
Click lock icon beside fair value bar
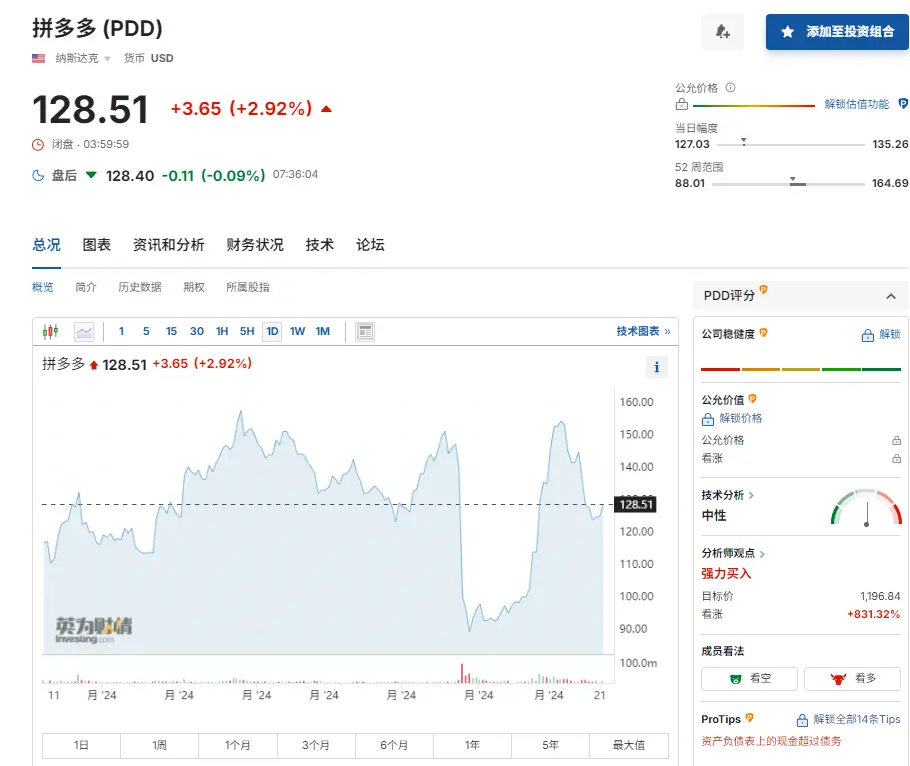pos(682,104)
